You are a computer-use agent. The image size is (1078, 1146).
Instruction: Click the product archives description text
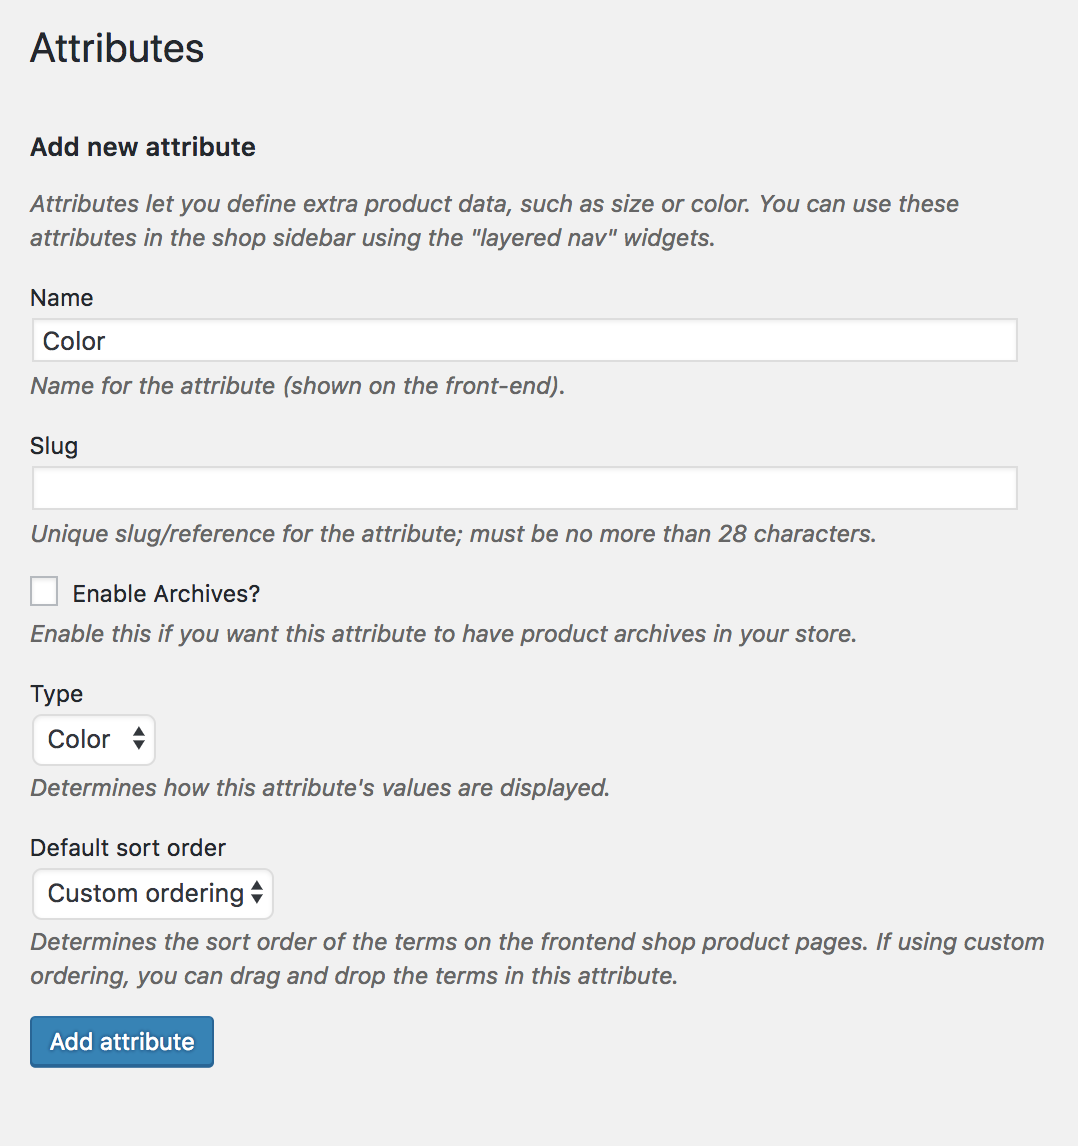[x=443, y=633]
